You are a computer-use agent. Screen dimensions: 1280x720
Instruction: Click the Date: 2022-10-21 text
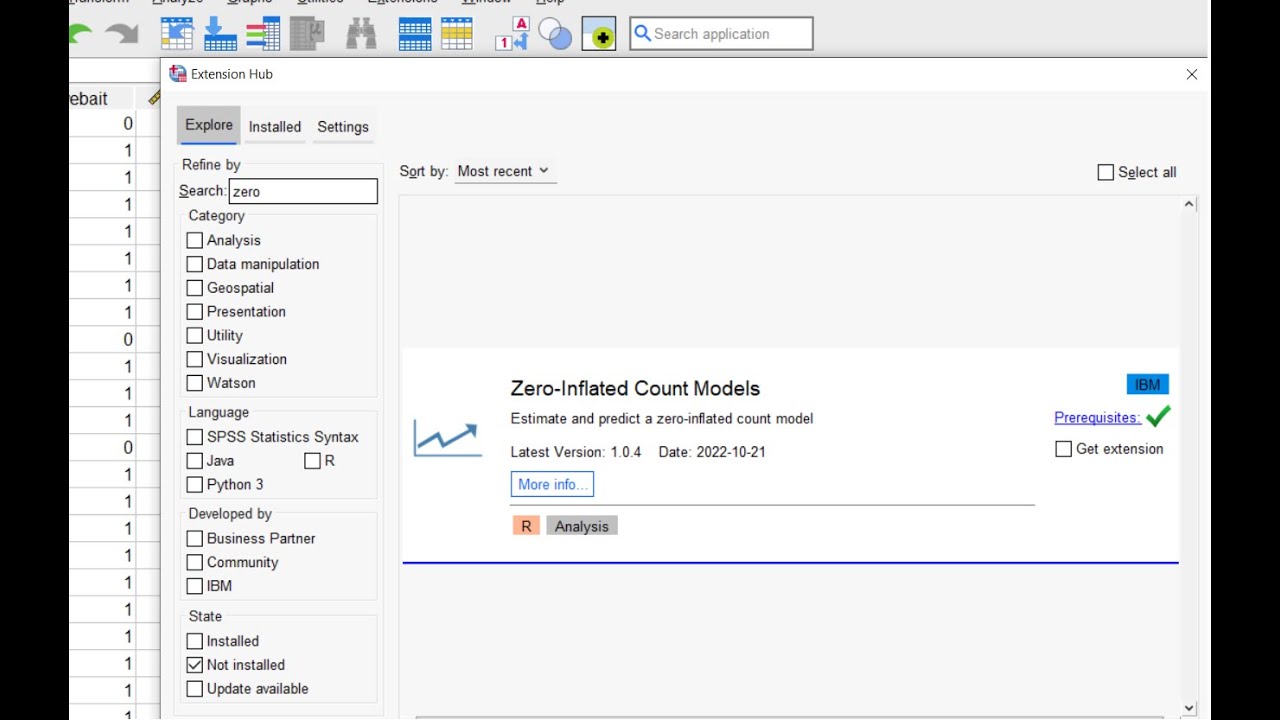click(712, 452)
